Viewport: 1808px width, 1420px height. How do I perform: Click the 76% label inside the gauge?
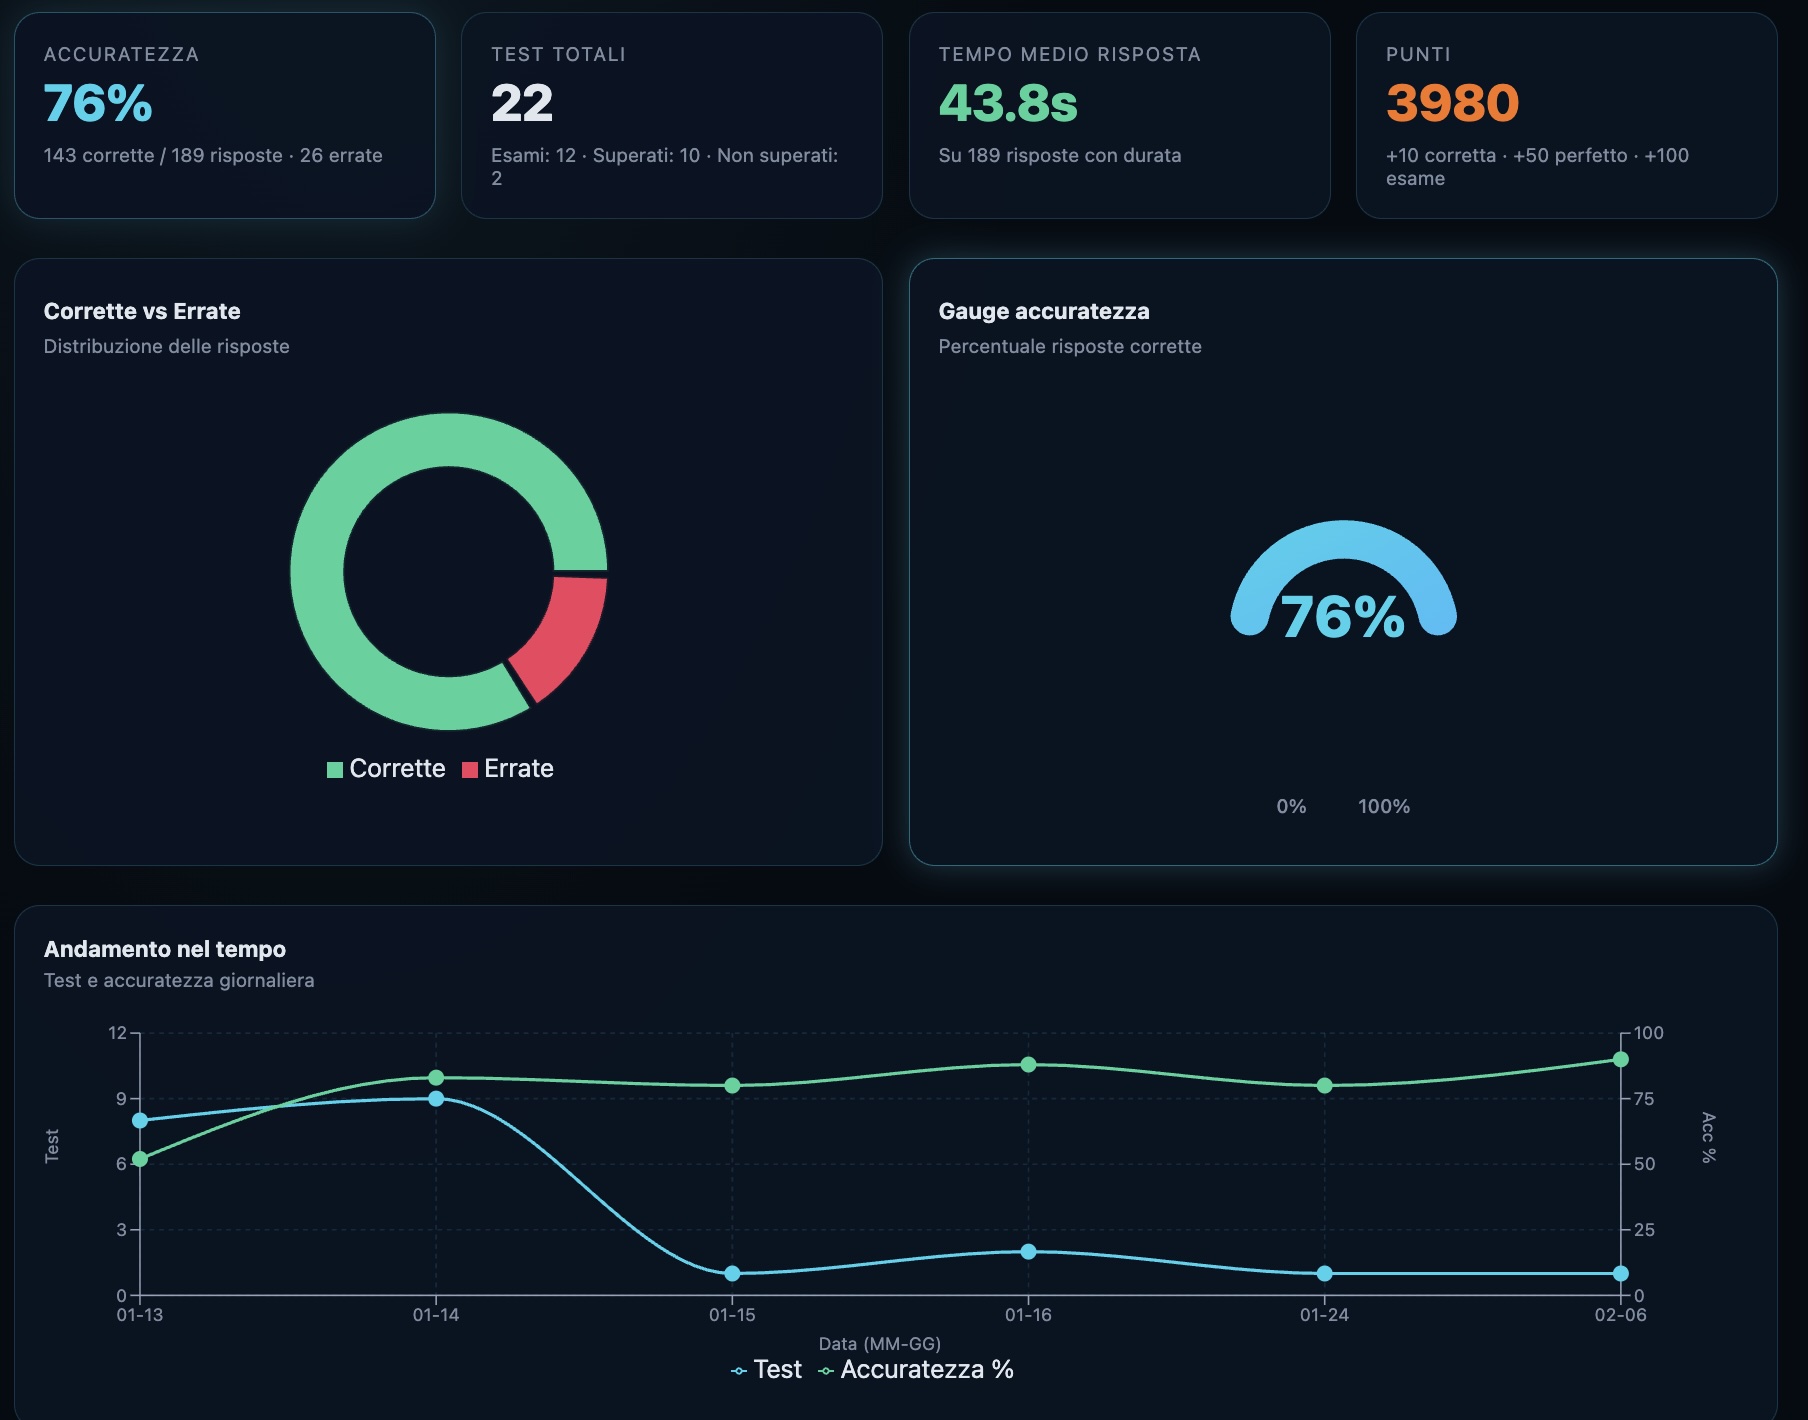[x=1343, y=617]
